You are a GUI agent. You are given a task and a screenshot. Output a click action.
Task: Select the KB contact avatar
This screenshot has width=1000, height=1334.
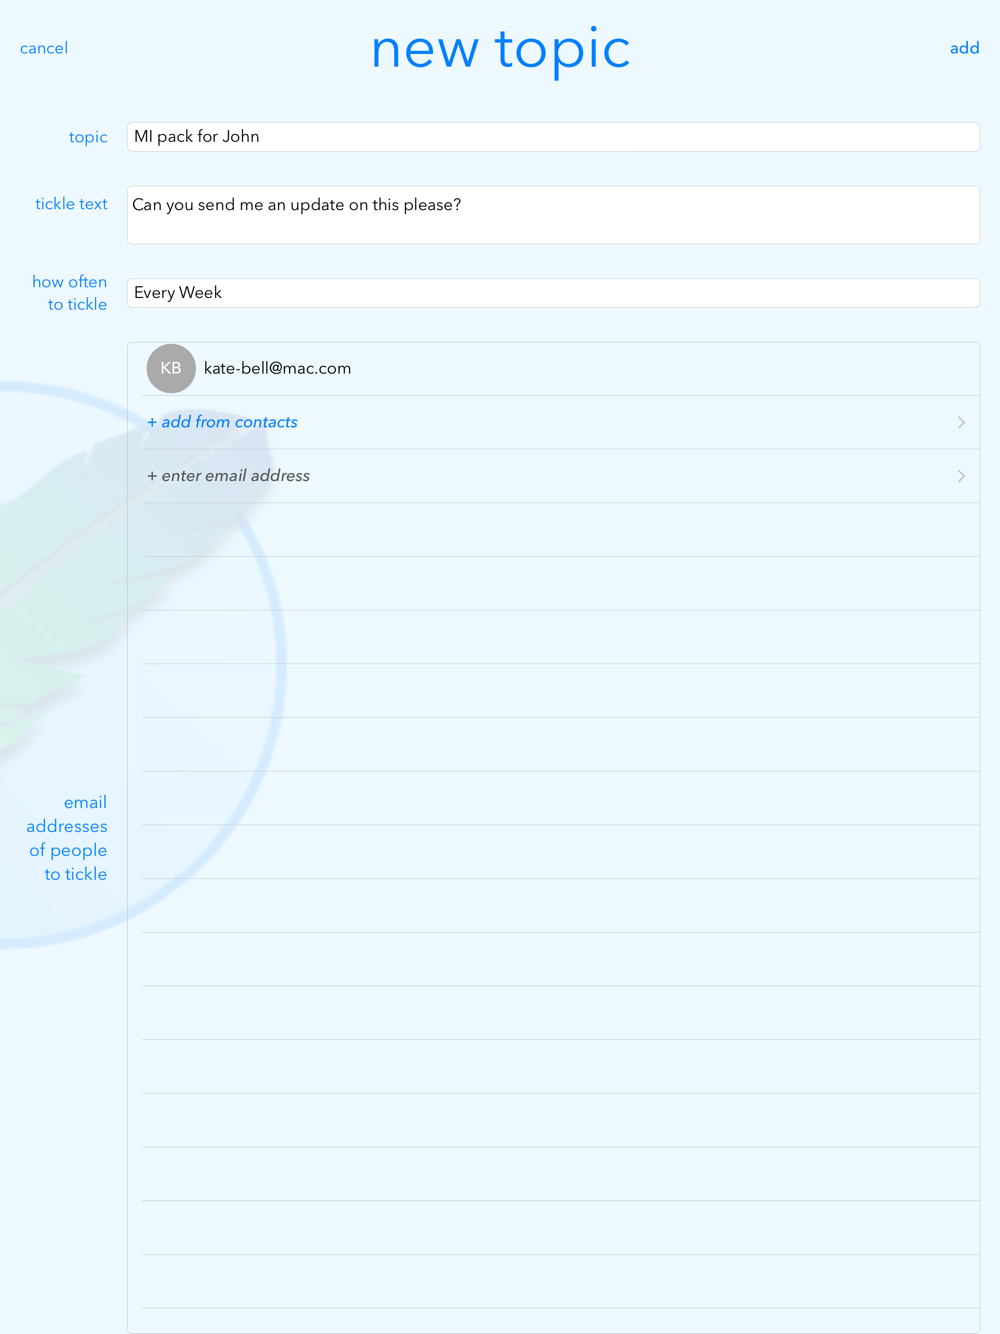[171, 368]
